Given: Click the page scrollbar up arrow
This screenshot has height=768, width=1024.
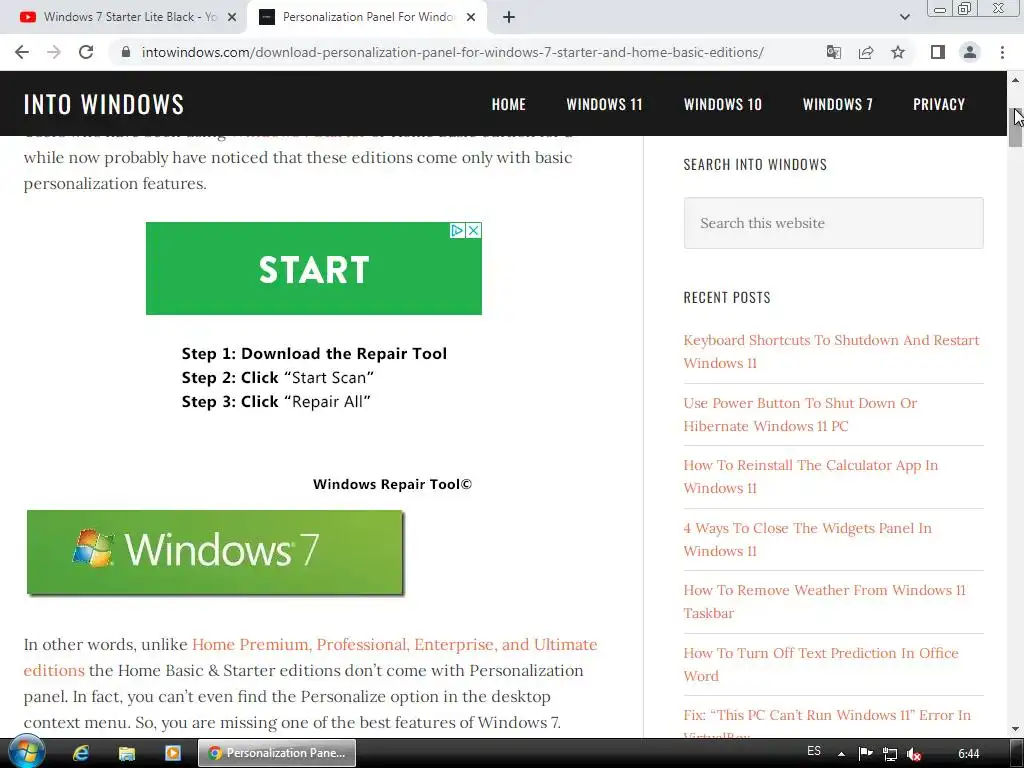Looking at the screenshot, I should coord(1015,80).
